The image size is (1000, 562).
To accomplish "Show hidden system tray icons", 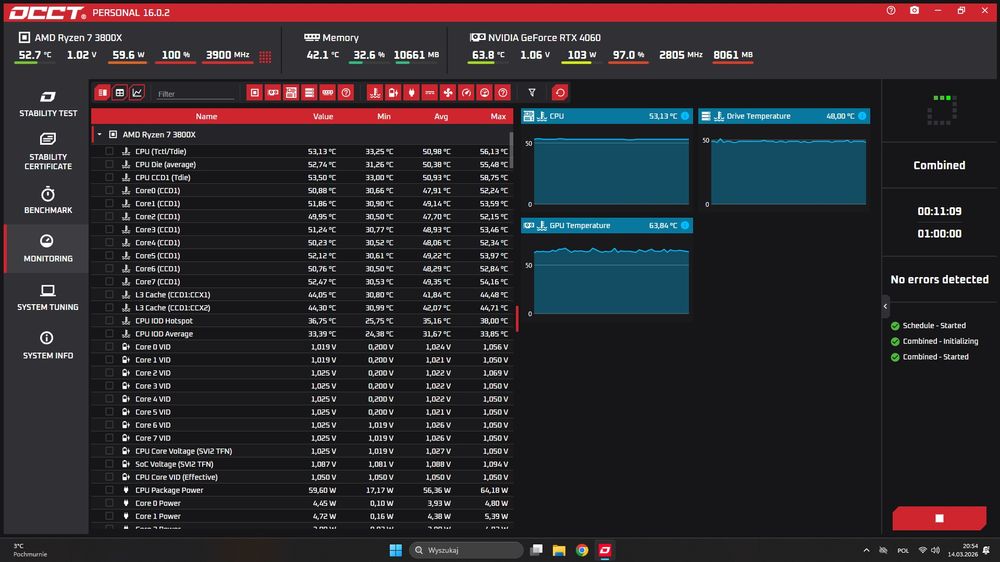I will 866,550.
